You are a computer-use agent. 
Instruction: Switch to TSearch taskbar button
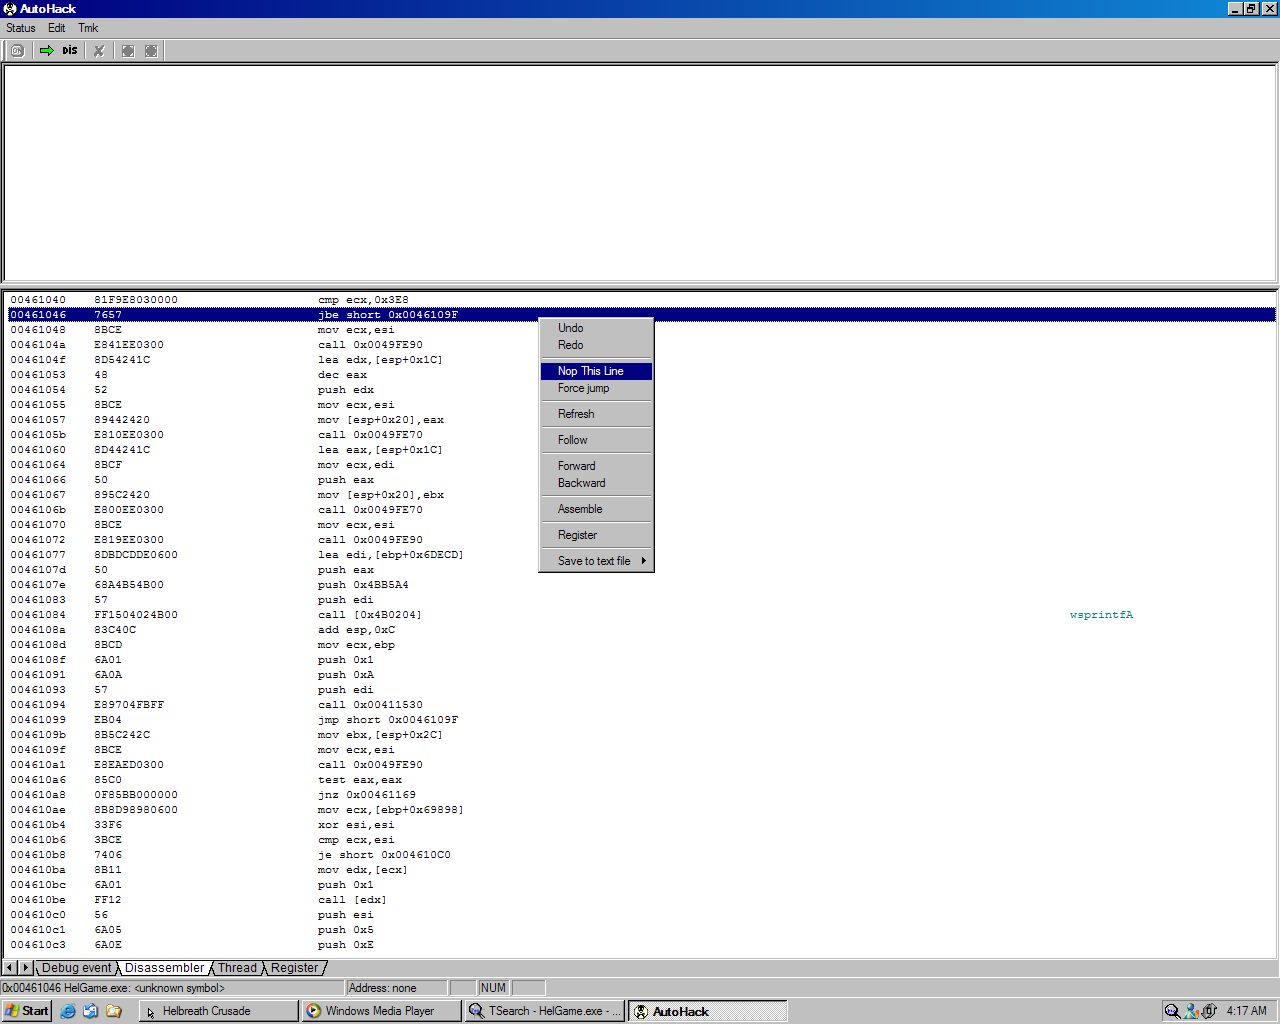[545, 1011]
